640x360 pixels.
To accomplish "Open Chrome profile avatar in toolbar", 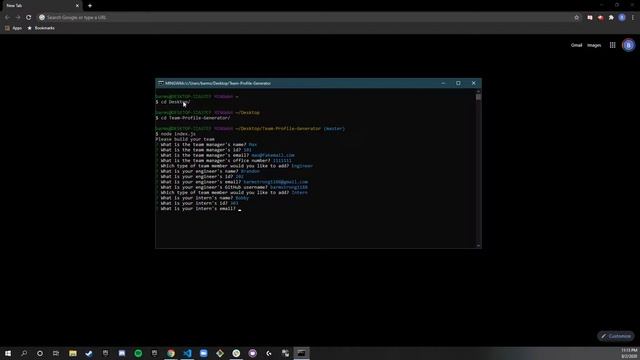I will click(x=622, y=18).
